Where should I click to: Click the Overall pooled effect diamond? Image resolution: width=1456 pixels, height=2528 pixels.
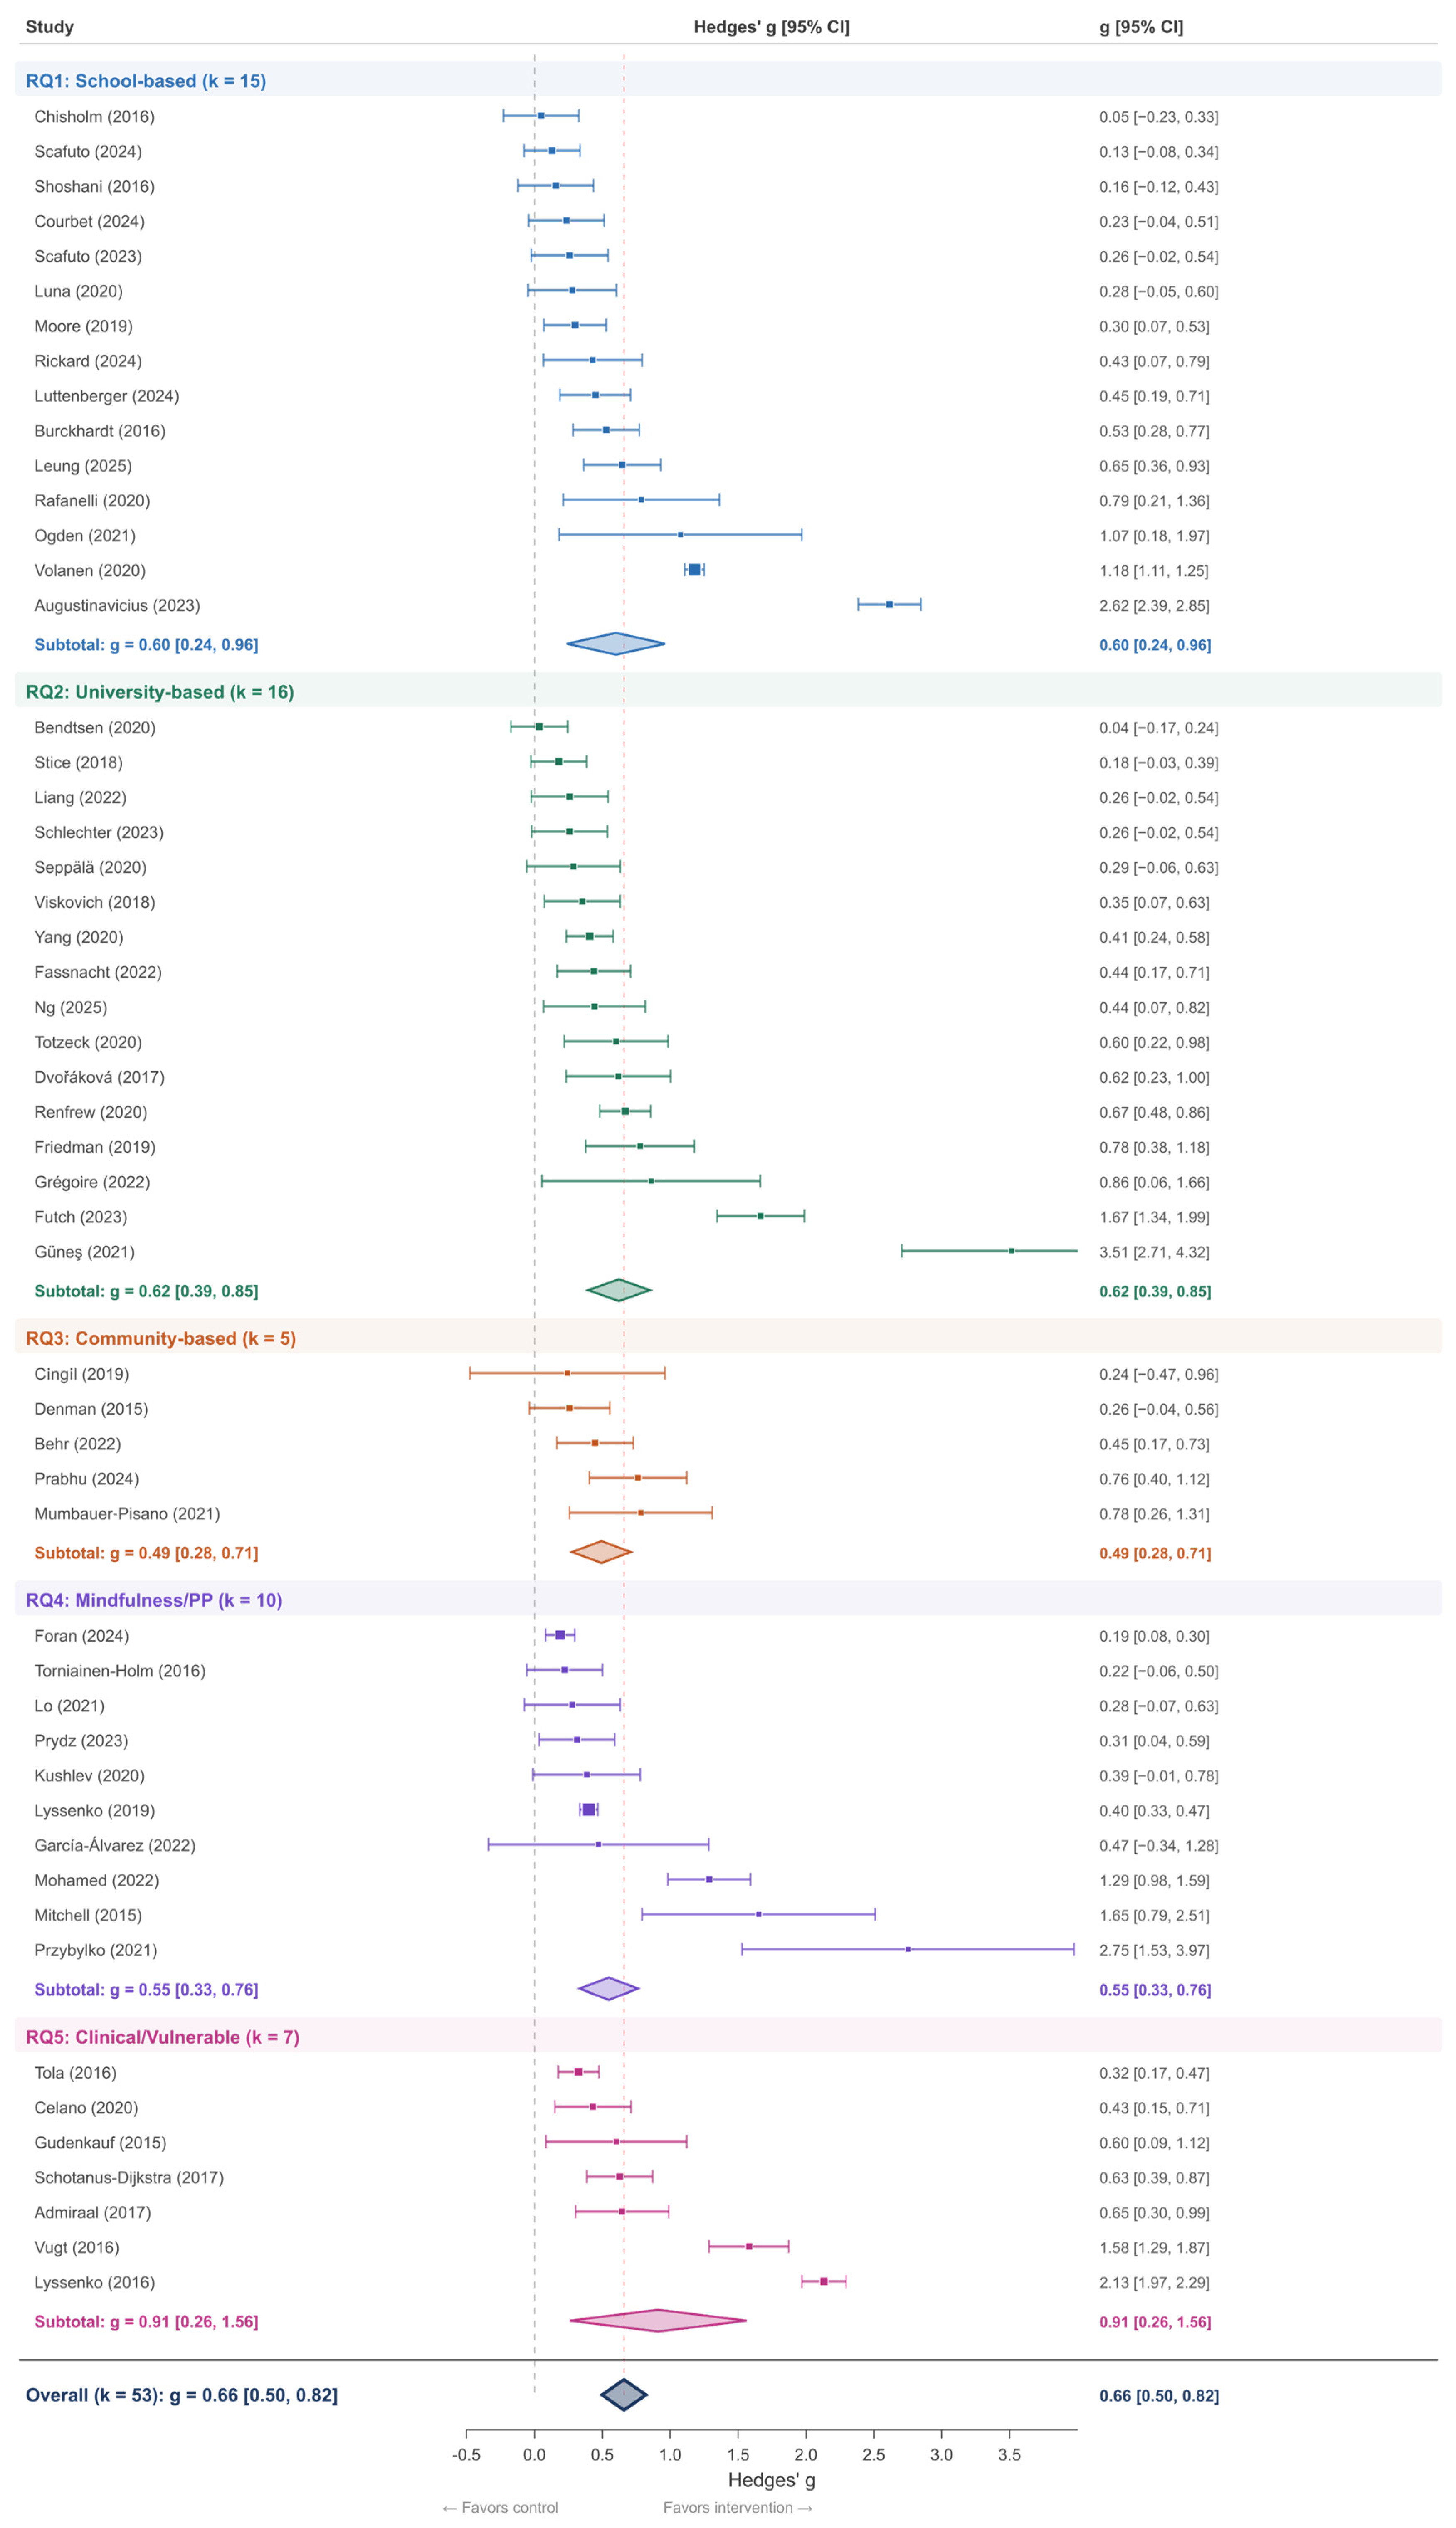624,2394
